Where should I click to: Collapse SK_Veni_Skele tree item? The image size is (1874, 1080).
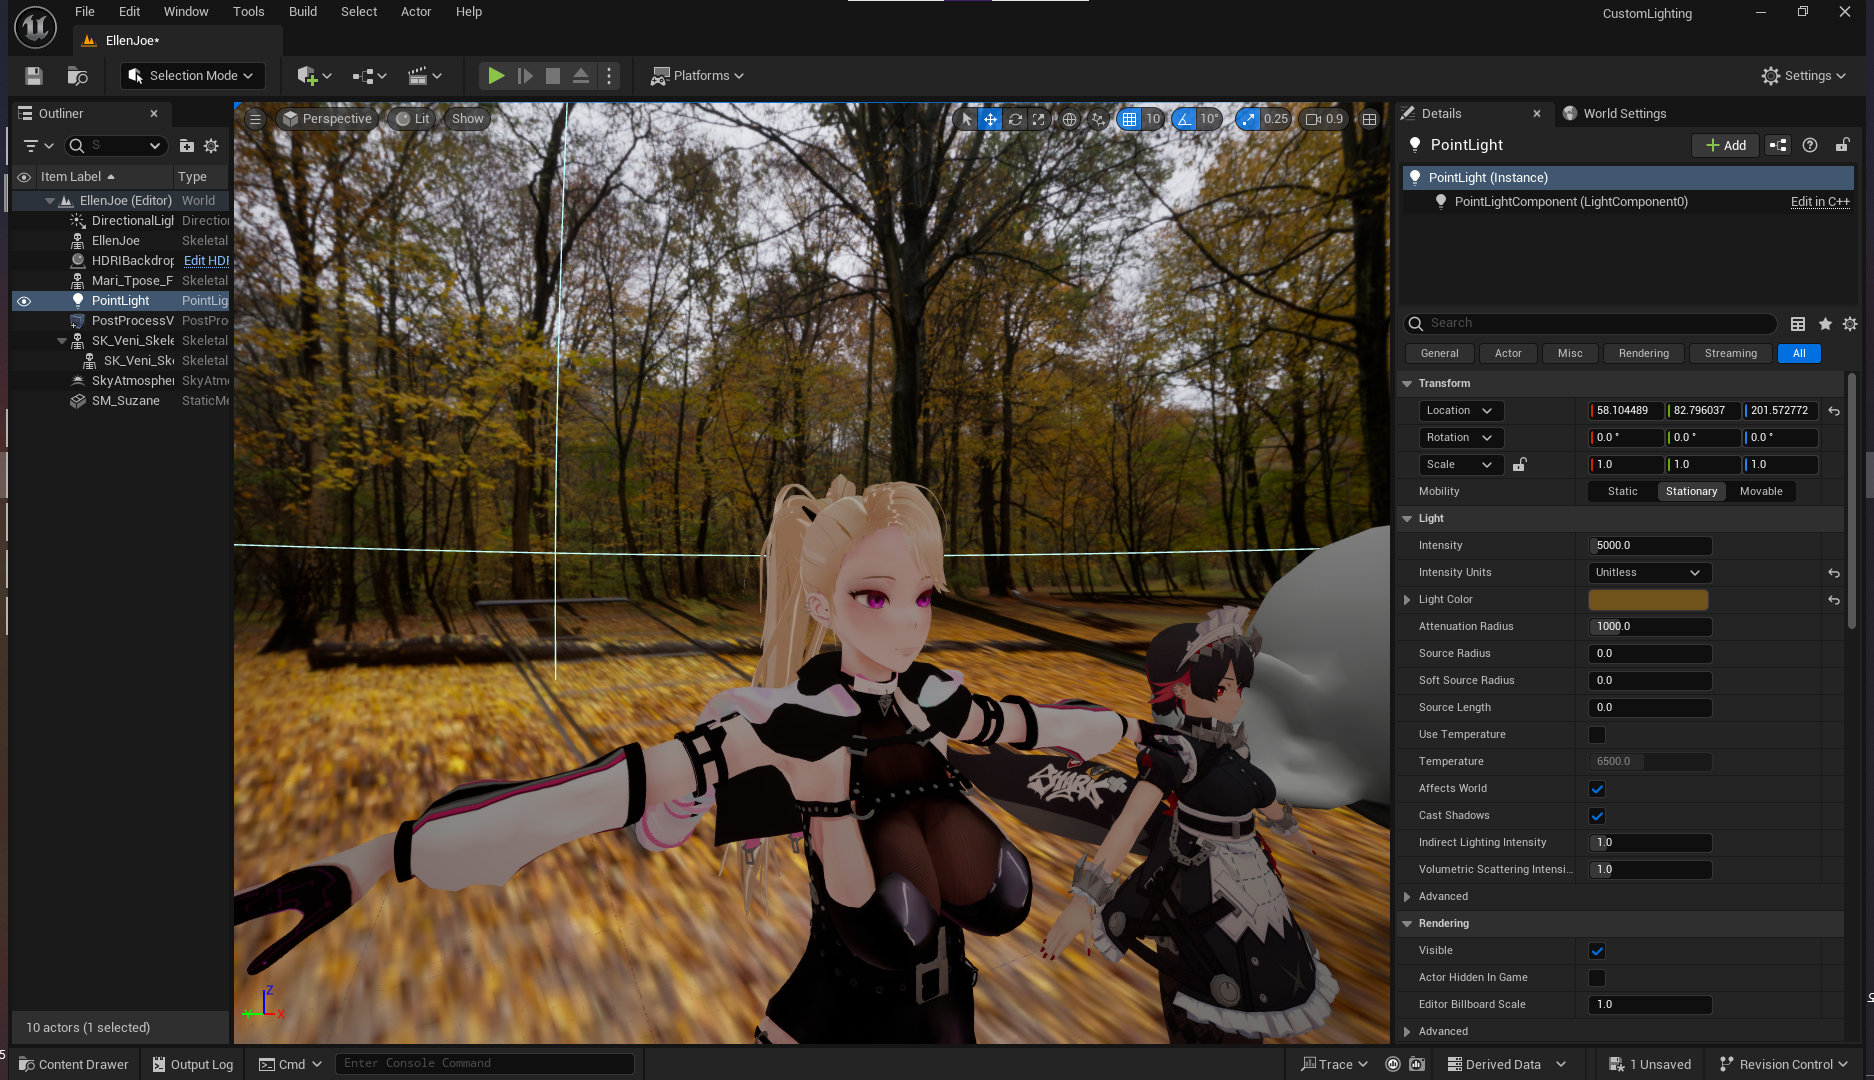[62, 341]
